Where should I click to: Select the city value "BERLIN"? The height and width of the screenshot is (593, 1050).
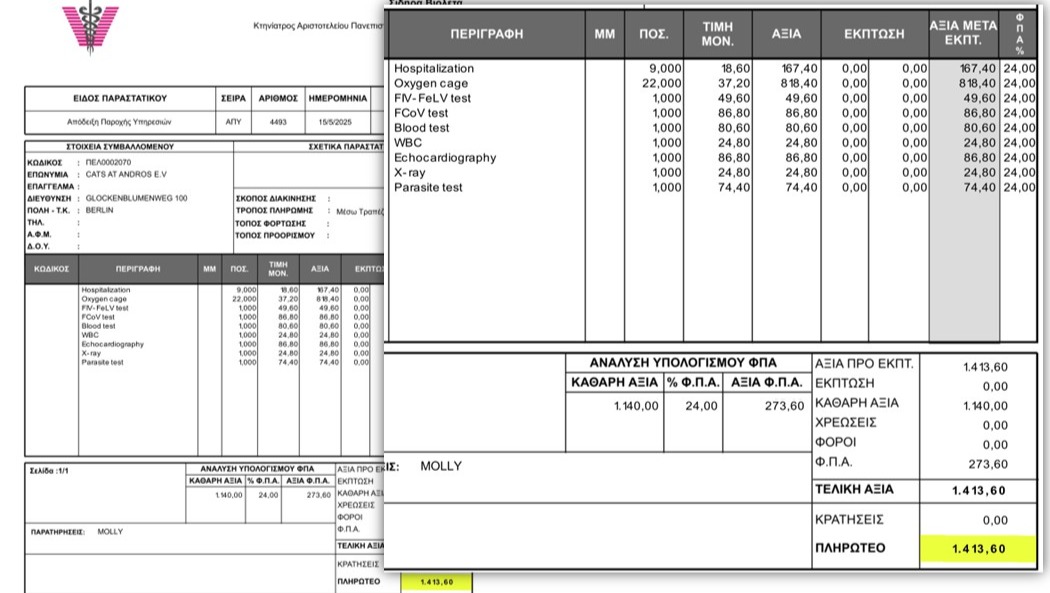(x=99, y=210)
